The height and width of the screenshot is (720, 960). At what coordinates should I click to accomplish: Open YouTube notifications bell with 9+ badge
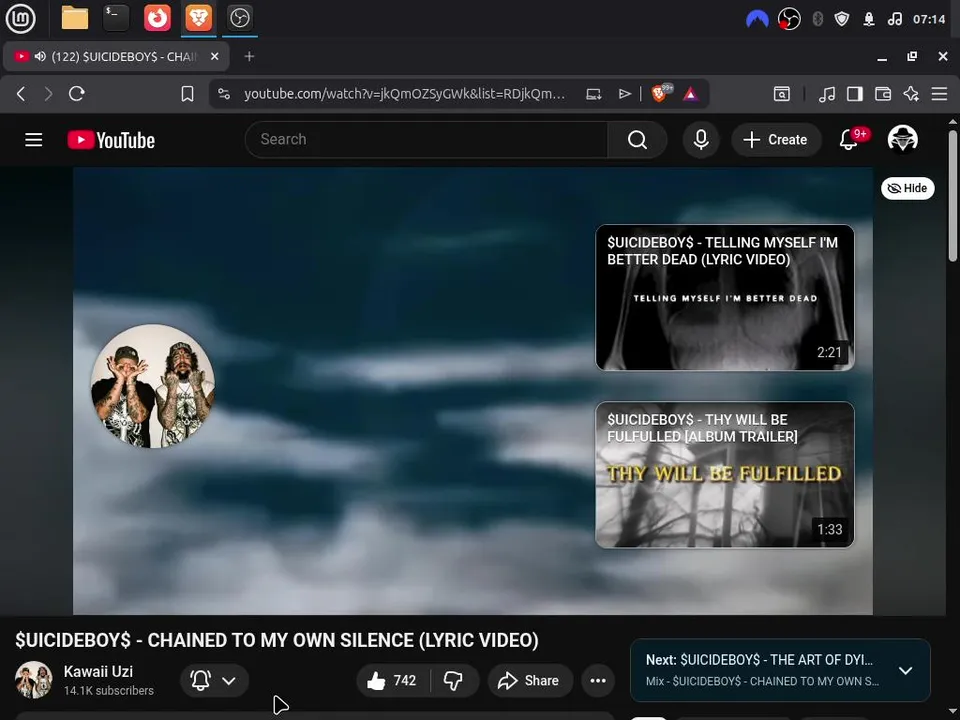(x=849, y=139)
